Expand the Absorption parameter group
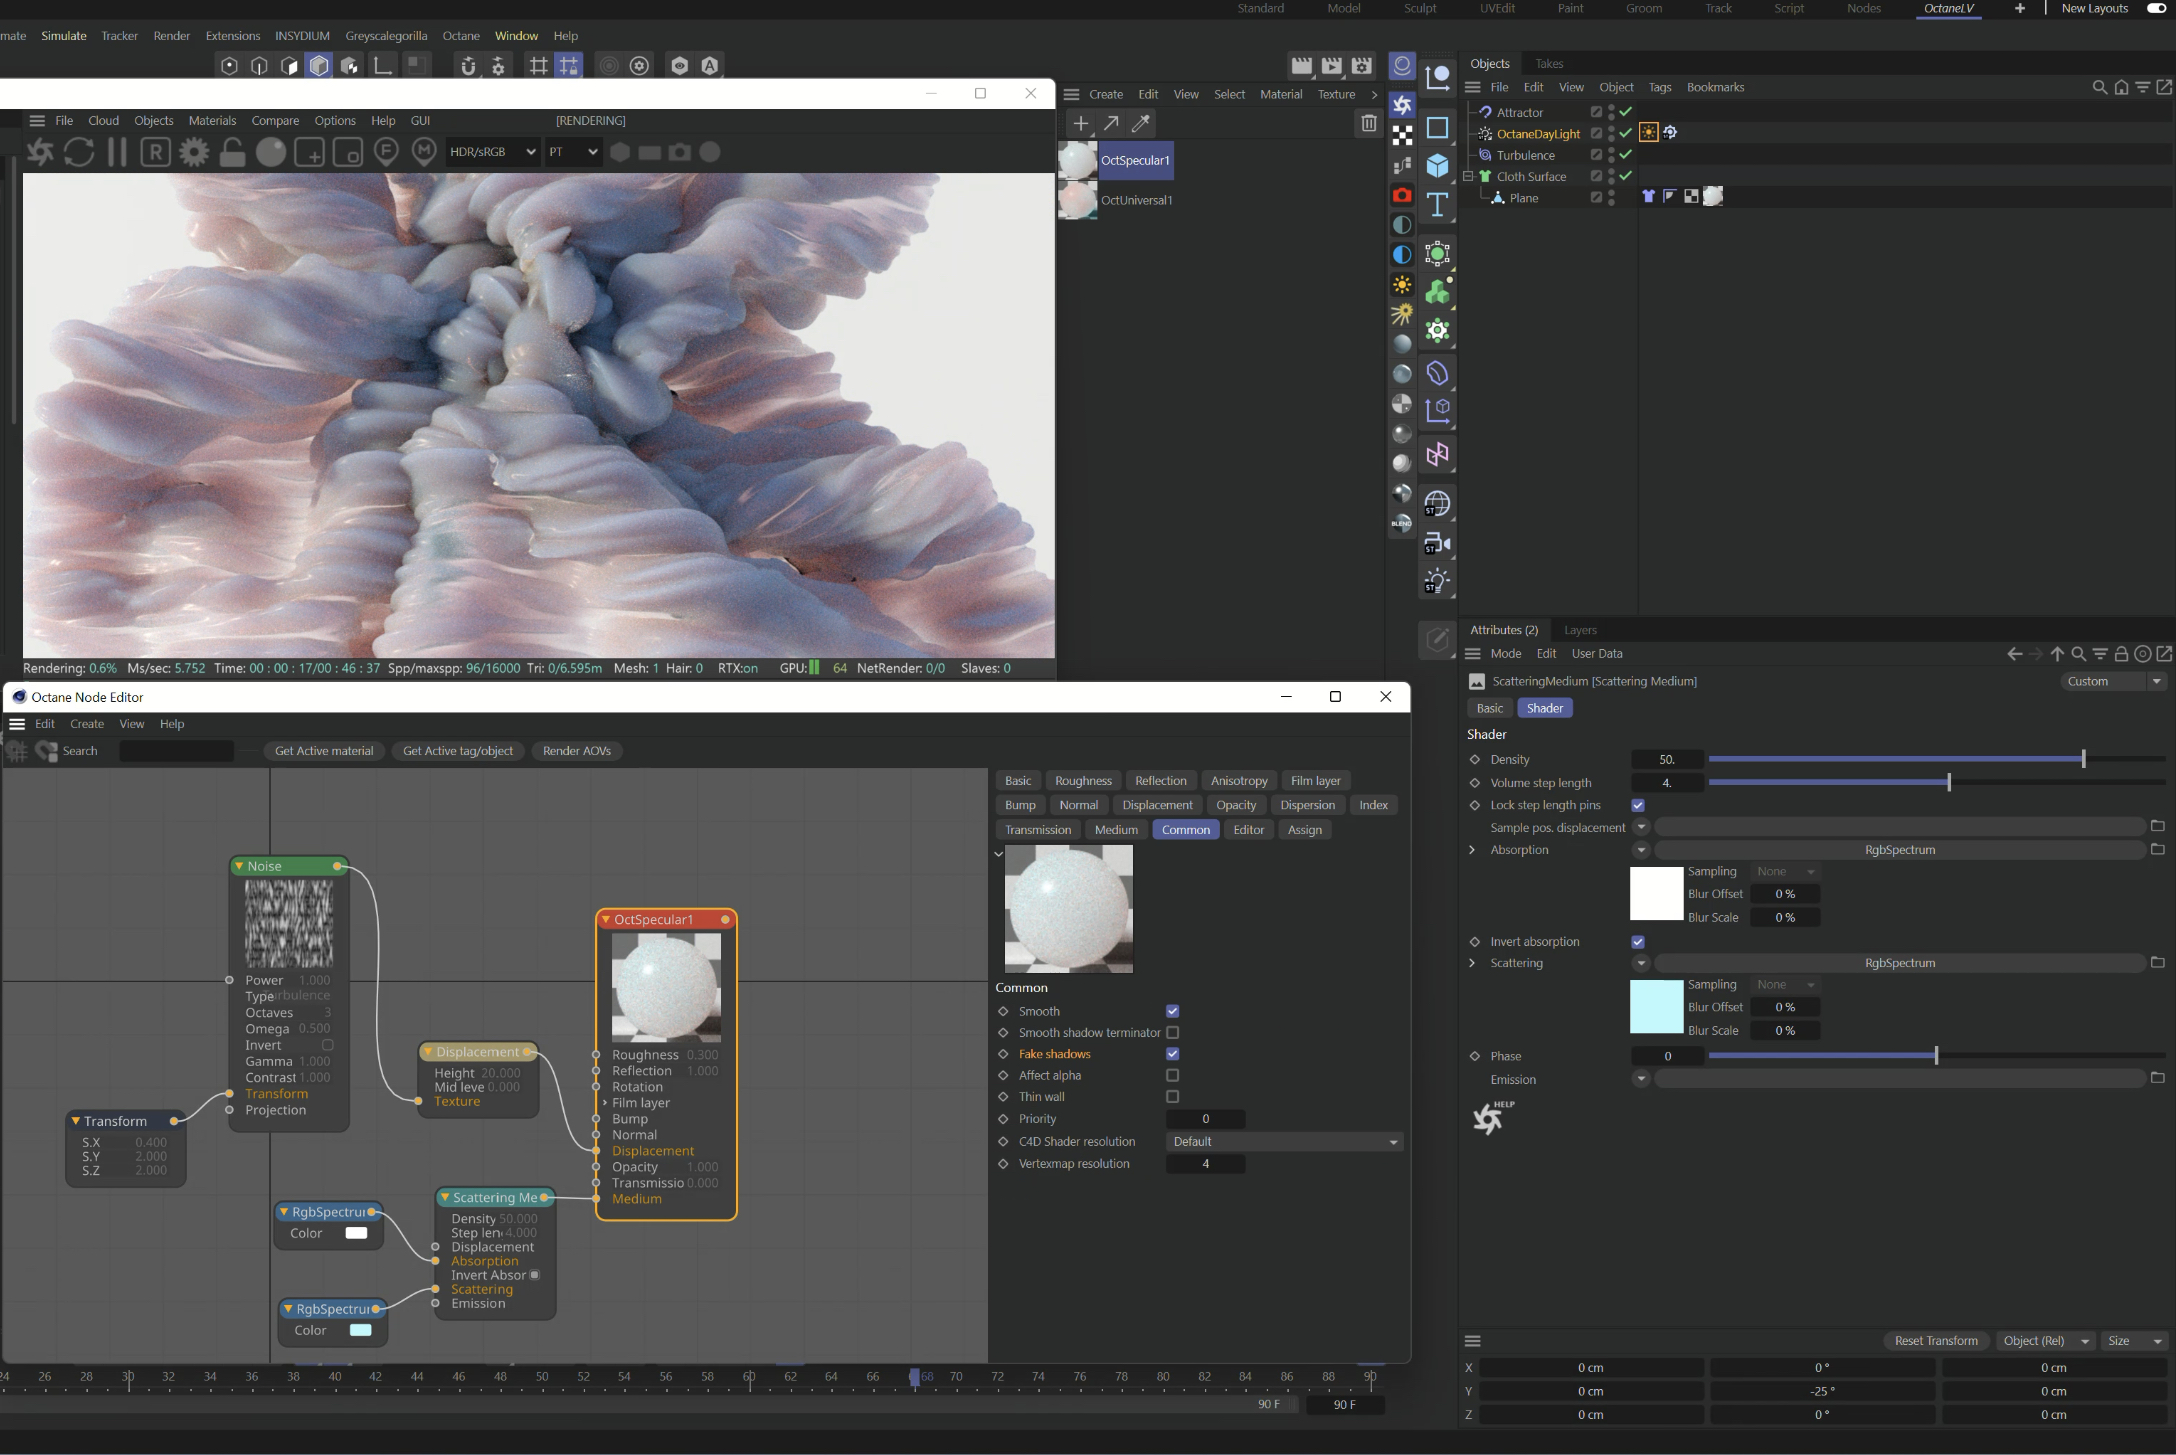 (1472, 850)
